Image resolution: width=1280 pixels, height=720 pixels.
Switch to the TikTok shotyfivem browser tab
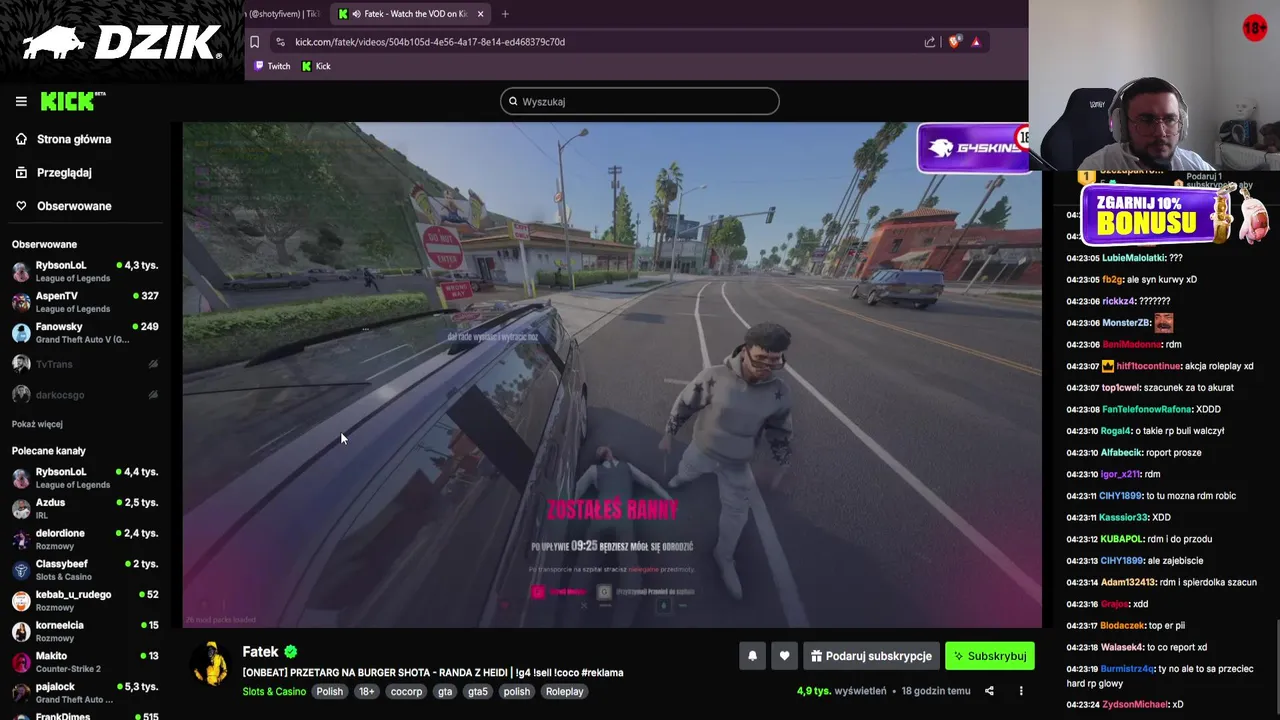283,14
